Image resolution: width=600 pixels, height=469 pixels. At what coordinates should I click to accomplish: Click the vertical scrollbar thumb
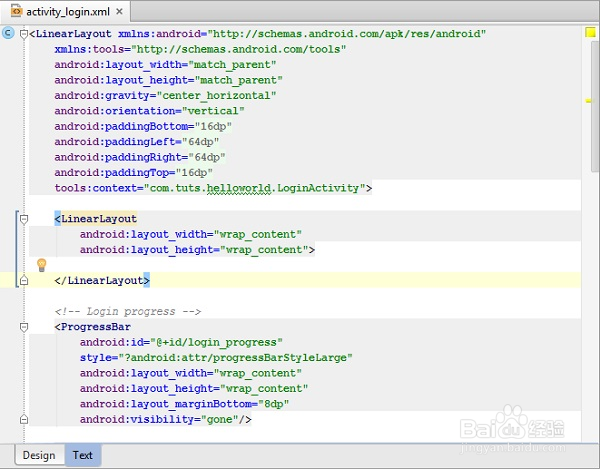(x=595, y=107)
